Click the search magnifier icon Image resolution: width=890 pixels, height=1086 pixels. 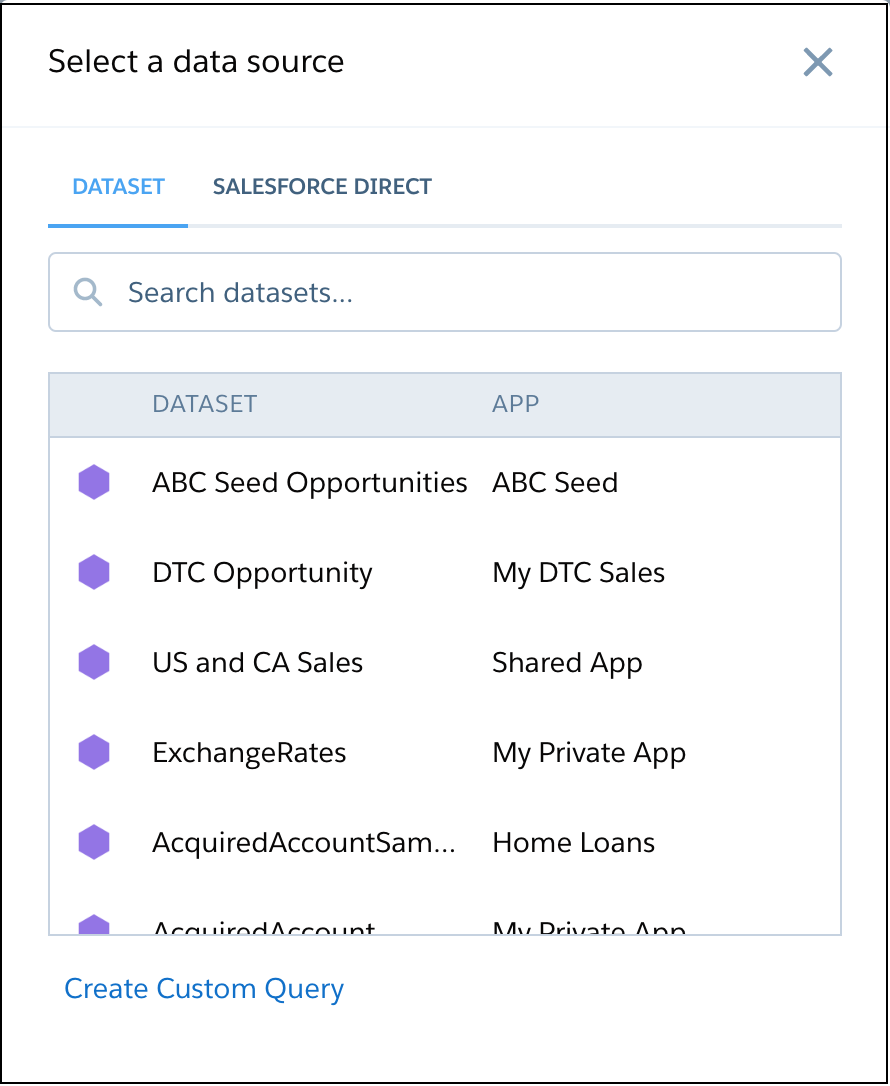pyautogui.click(x=88, y=292)
